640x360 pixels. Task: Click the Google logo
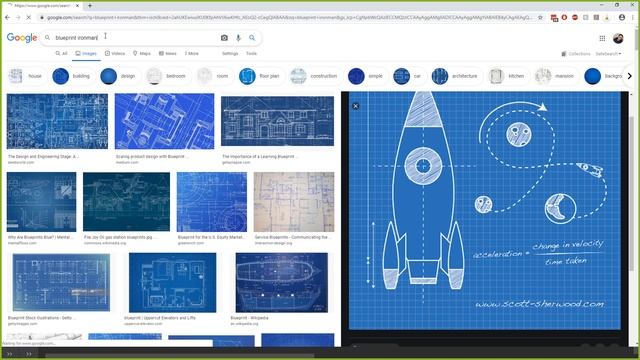click(22, 38)
